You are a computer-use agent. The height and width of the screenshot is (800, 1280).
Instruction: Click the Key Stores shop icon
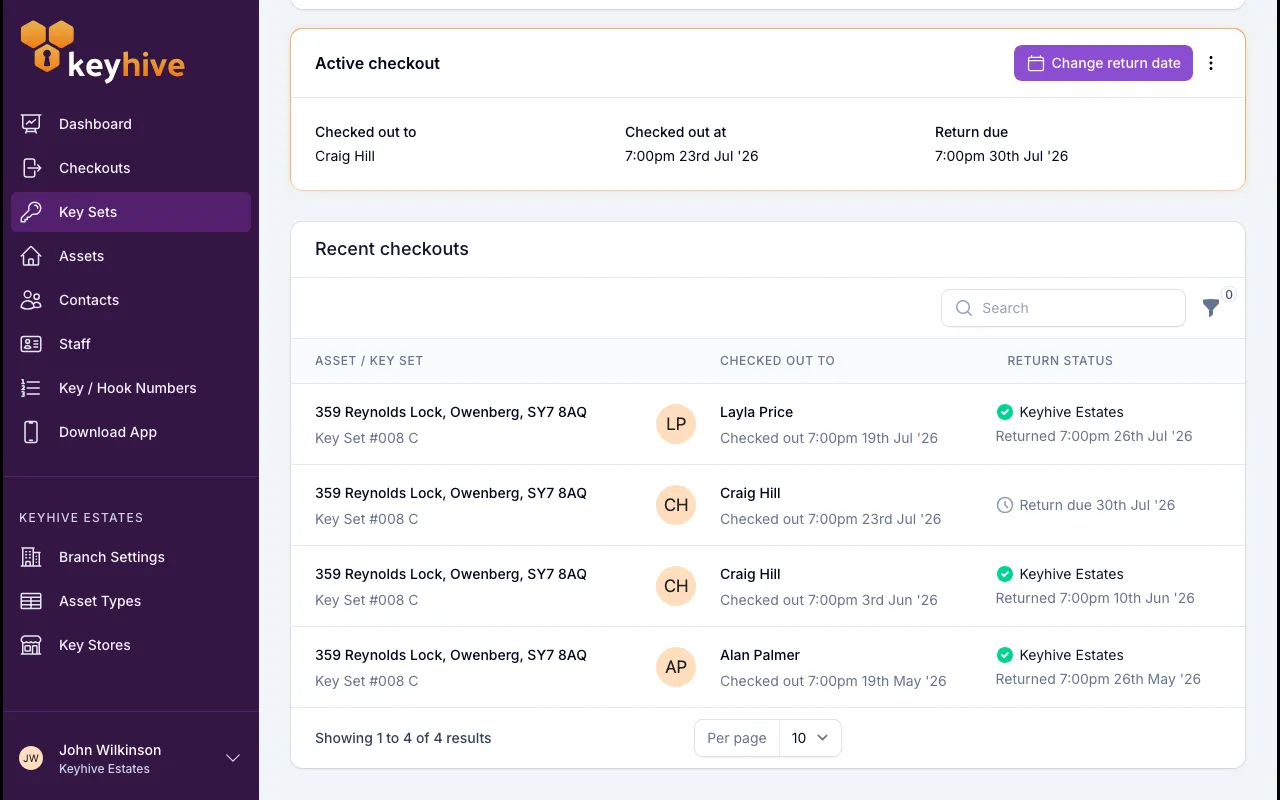pyautogui.click(x=31, y=645)
